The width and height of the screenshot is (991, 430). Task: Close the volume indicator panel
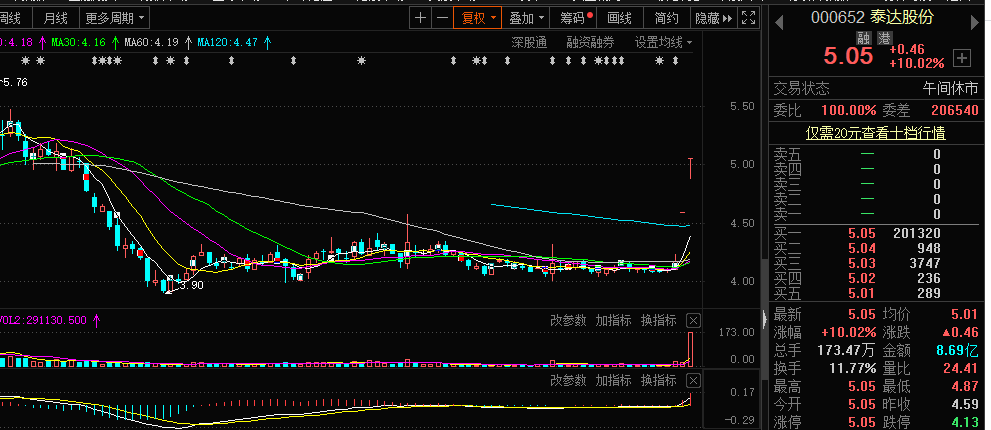(693, 321)
